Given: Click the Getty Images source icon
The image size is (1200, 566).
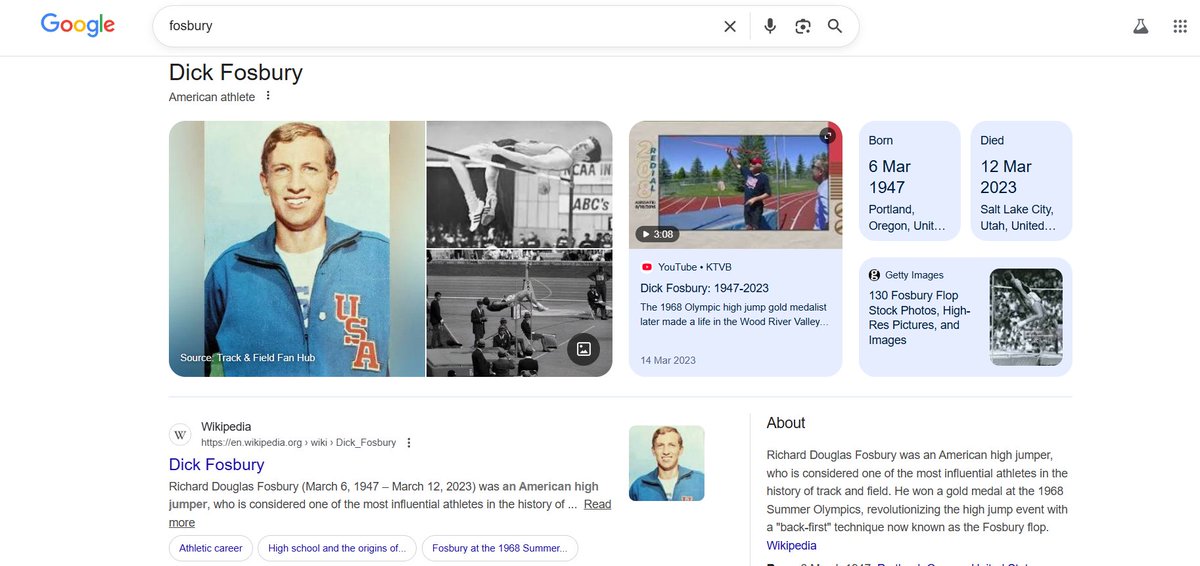Looking at the screenshot, I should pos(874,275).
